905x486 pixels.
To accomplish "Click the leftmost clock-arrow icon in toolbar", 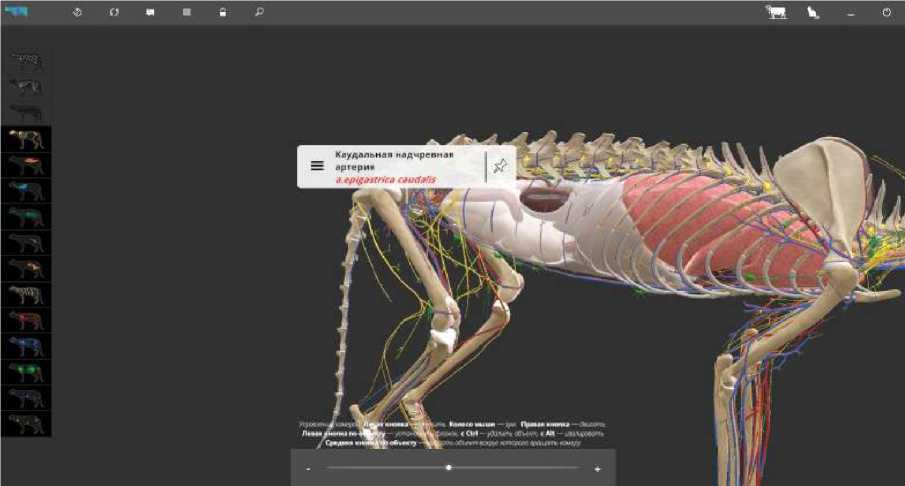I will tap(78, 13).
